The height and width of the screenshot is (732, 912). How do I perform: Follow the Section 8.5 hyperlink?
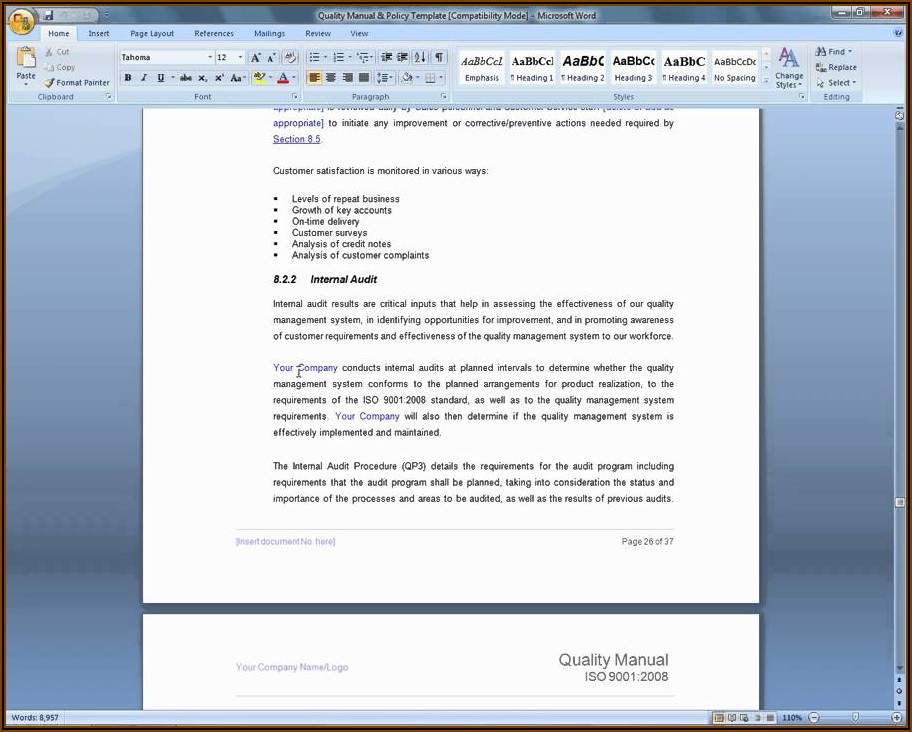(297, 140)
